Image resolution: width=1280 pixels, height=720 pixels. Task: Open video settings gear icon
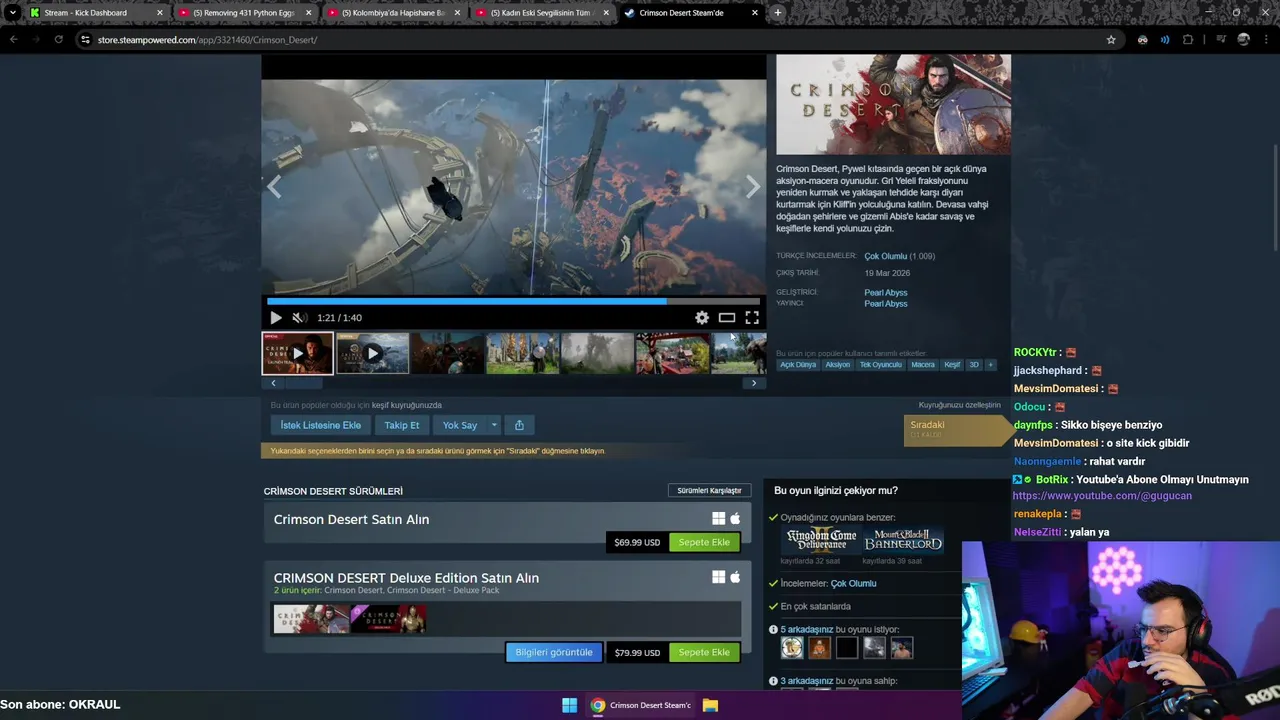pyautogui.click(x=702, y=318)
